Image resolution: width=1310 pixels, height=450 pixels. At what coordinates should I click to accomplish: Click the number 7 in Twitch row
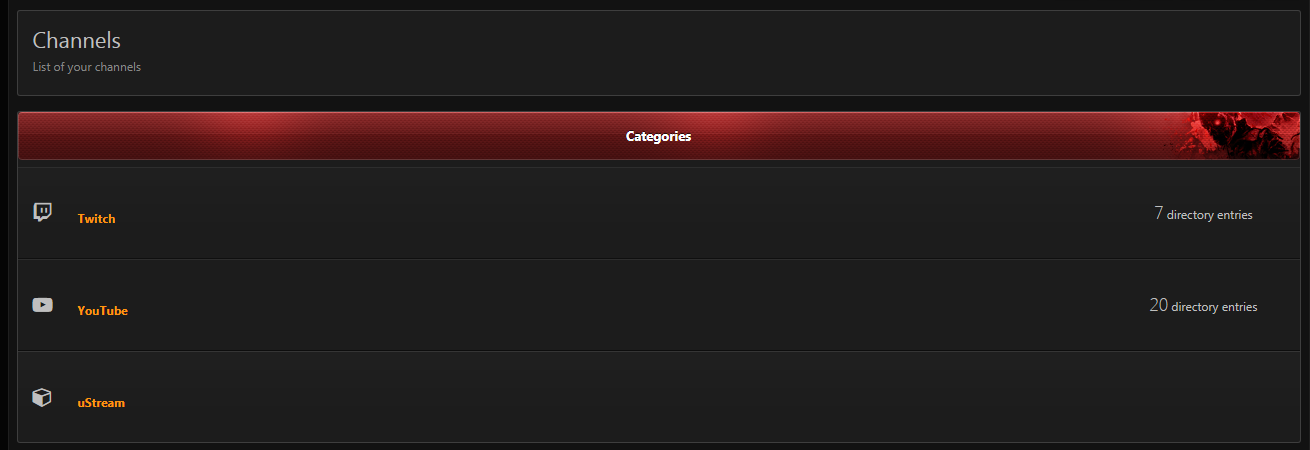coord(1158,213)
